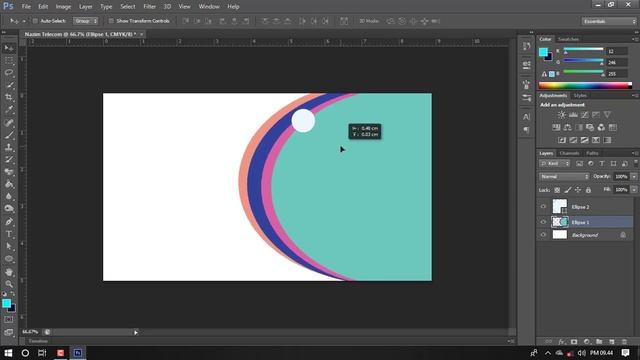
Task: Select the History Brush tool
Action: pyautogui.click(x=9, y=159)
